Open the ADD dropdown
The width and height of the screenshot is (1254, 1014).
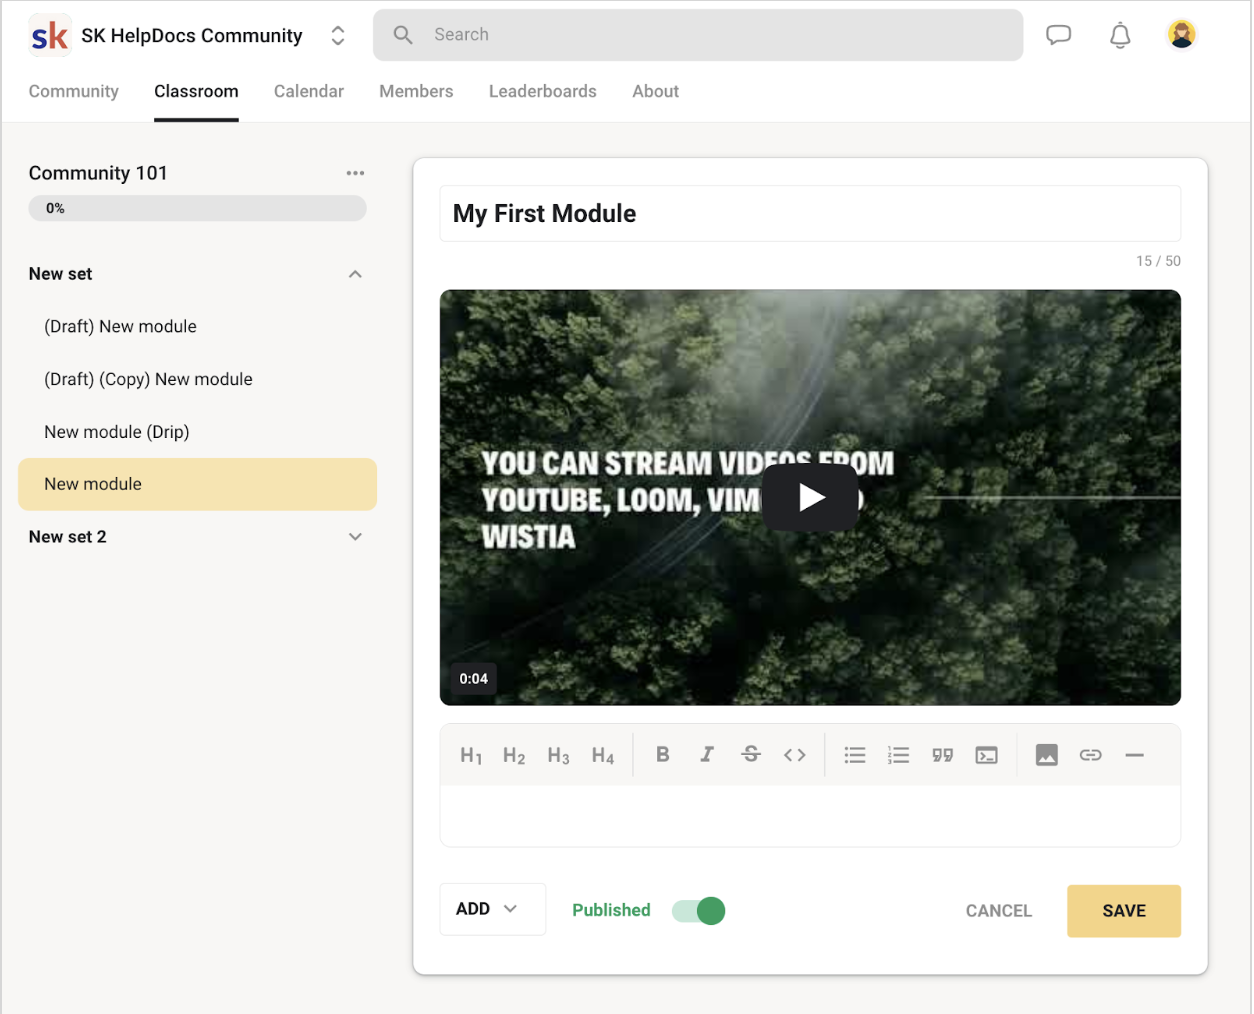(x=492, y=909)
